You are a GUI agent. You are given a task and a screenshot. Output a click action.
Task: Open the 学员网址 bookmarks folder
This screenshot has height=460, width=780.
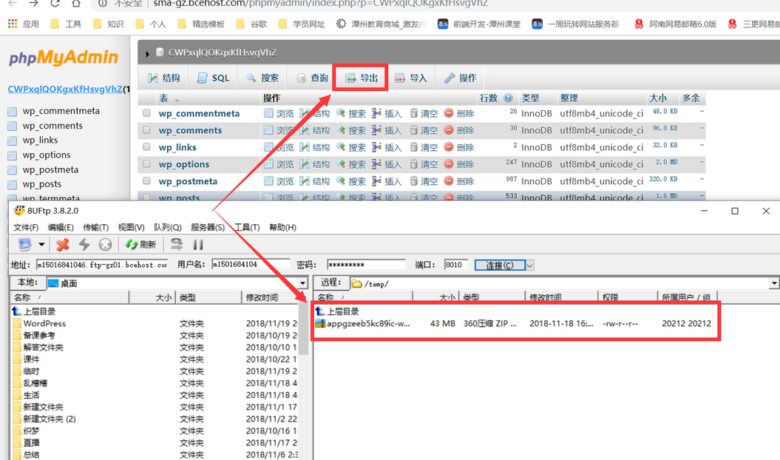[302, 24]
